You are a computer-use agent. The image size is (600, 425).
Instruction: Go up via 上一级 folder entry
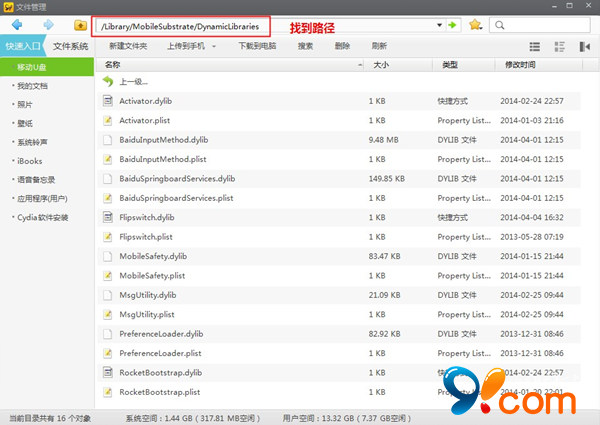pyautogui.click(x=134, y=82)
